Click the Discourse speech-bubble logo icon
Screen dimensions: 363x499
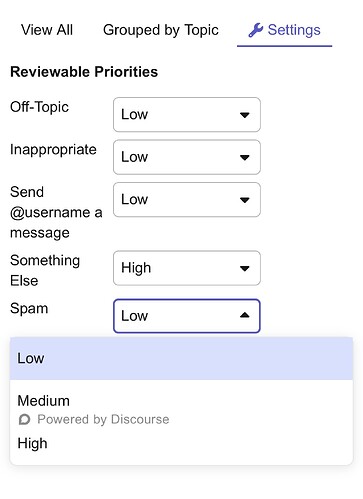pos(24,419)
